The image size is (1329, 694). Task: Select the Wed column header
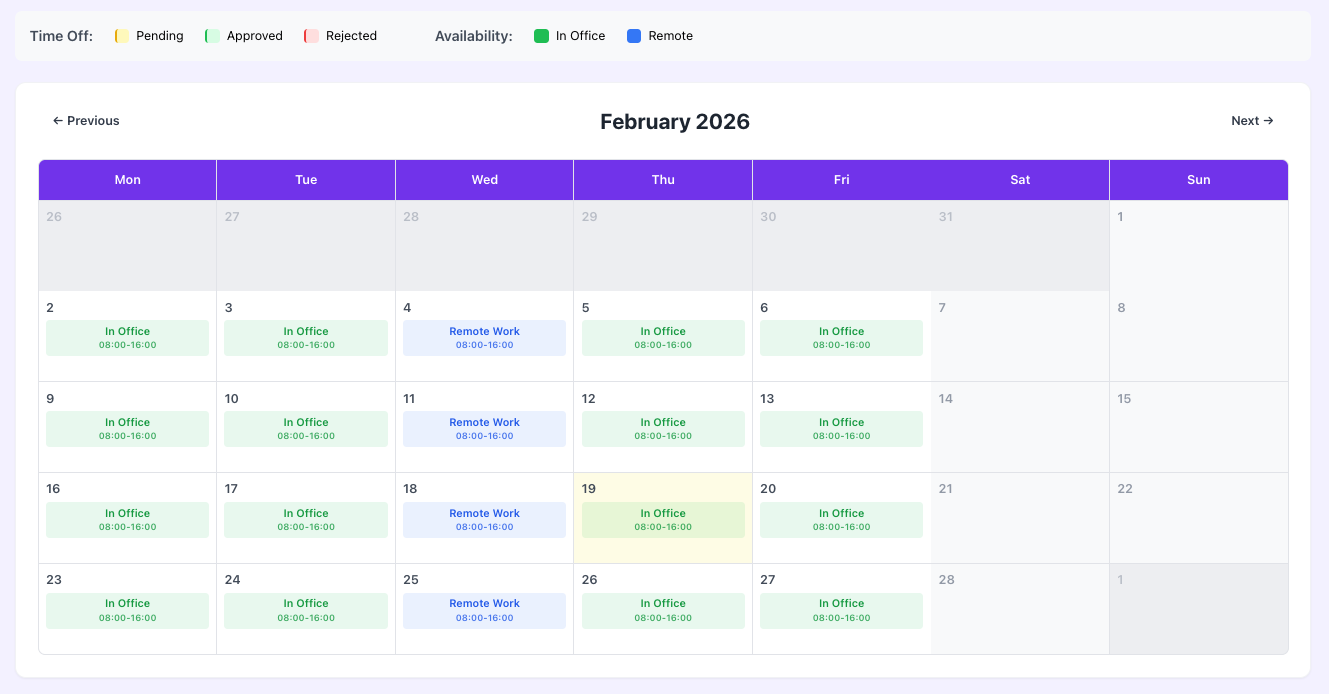tap(485, 180)
